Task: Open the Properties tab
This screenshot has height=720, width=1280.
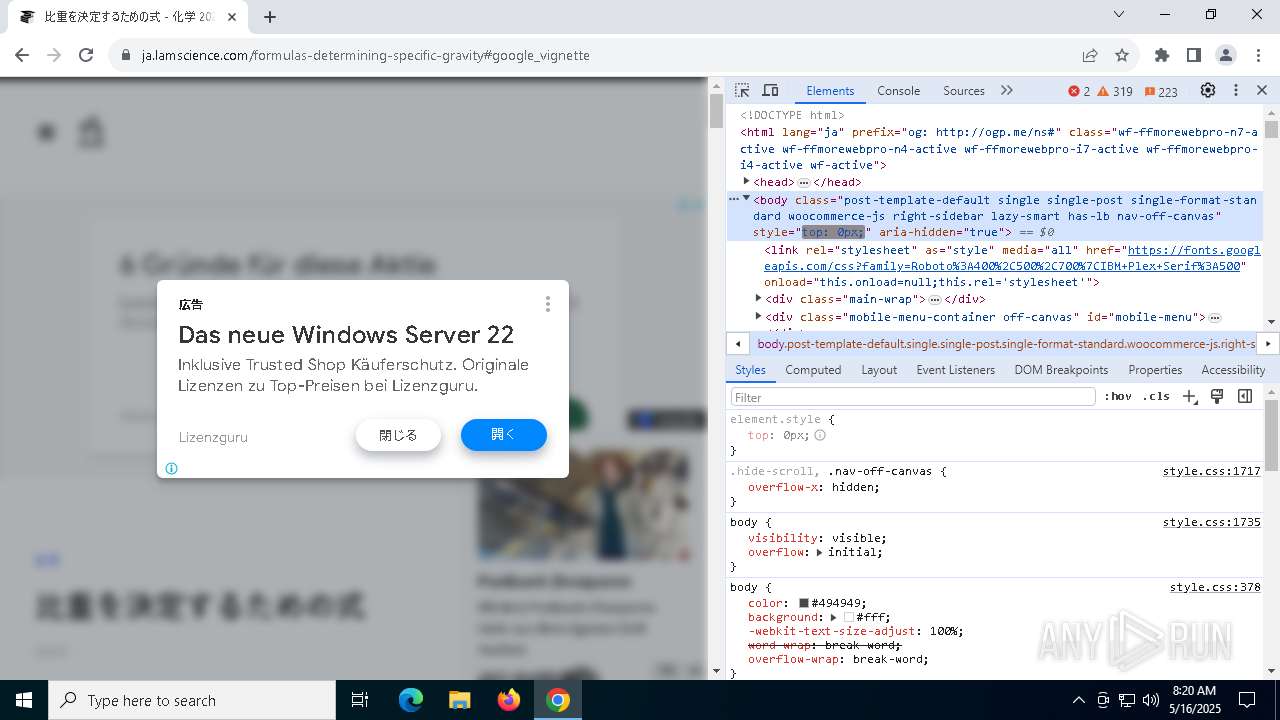Action: pos(1155,369)
